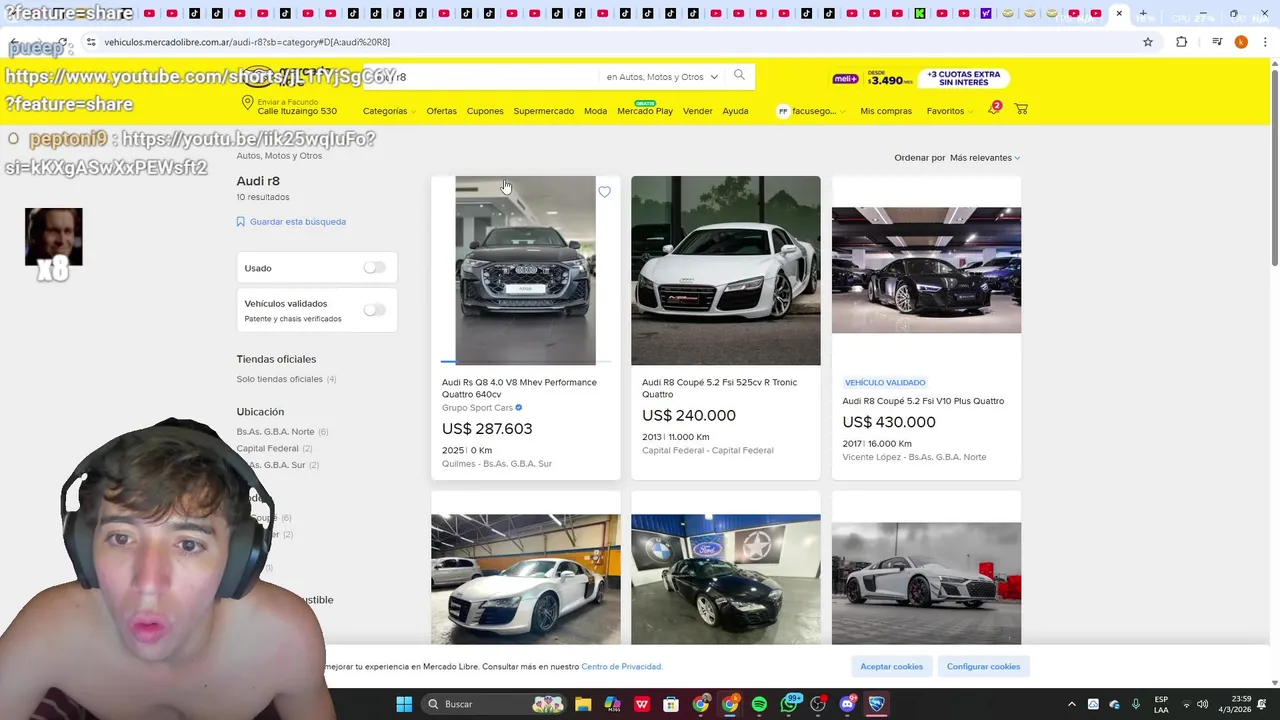Expand facusego account dropdown
The width and height of the screenshot is (1280, 720).
811,111
